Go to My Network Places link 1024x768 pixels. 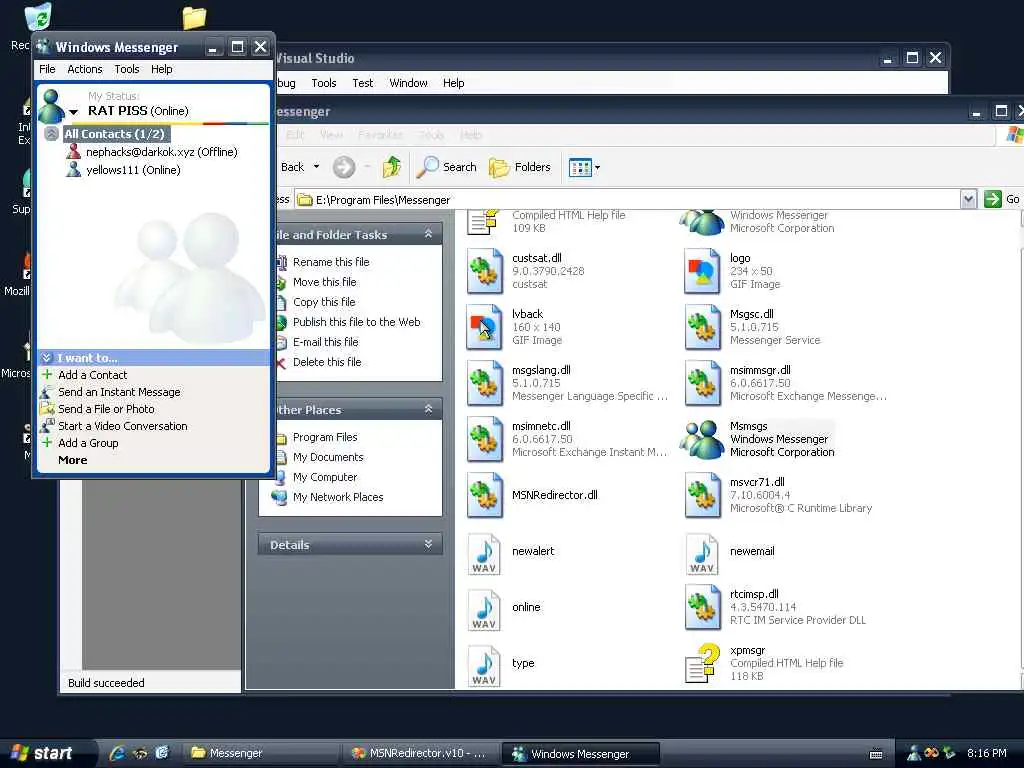pos(338,497)
